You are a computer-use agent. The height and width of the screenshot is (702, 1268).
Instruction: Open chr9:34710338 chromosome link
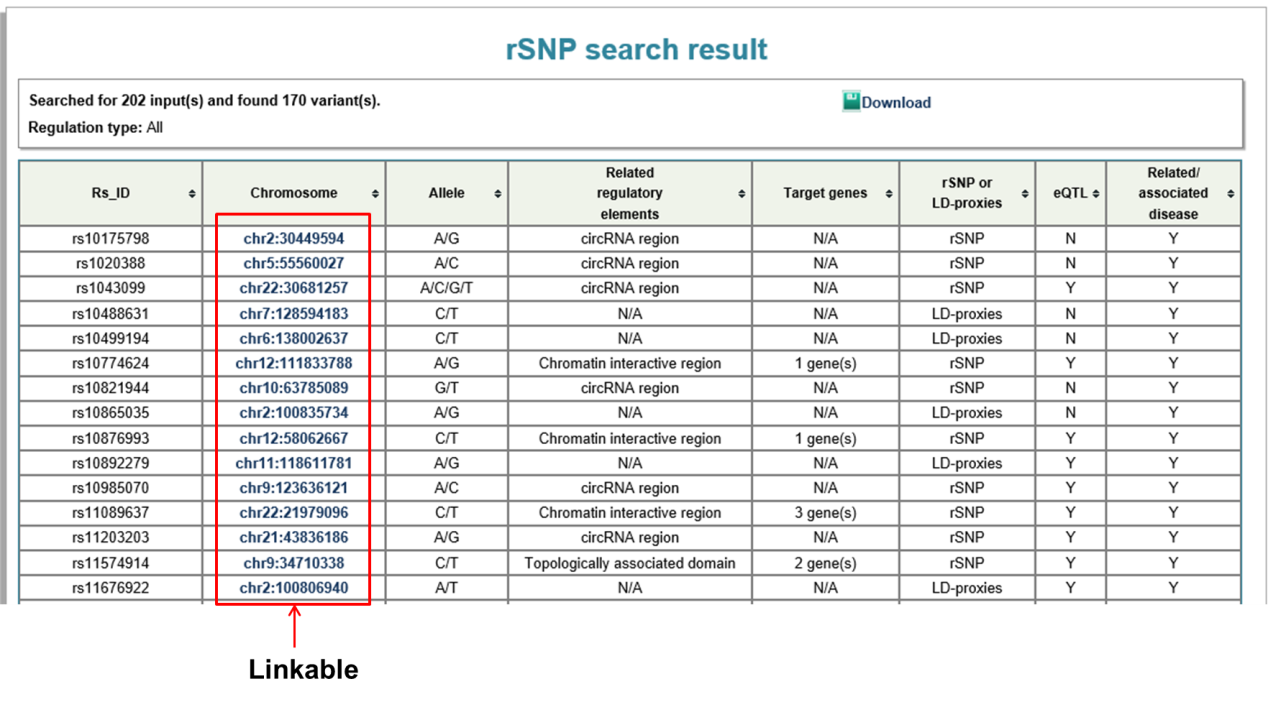294,563
